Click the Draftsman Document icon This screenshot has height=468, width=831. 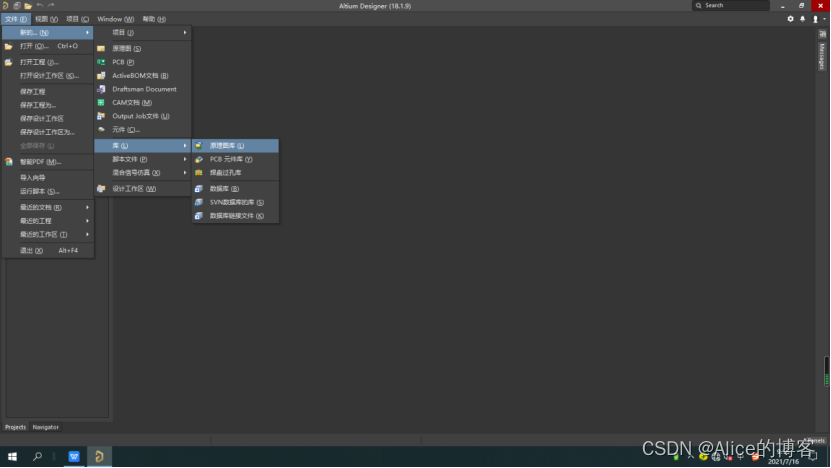click(x=101, y=89)
